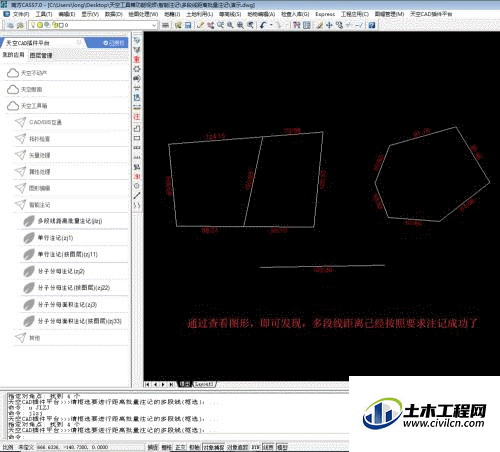Click the properties grid toolbar icon

307,25
